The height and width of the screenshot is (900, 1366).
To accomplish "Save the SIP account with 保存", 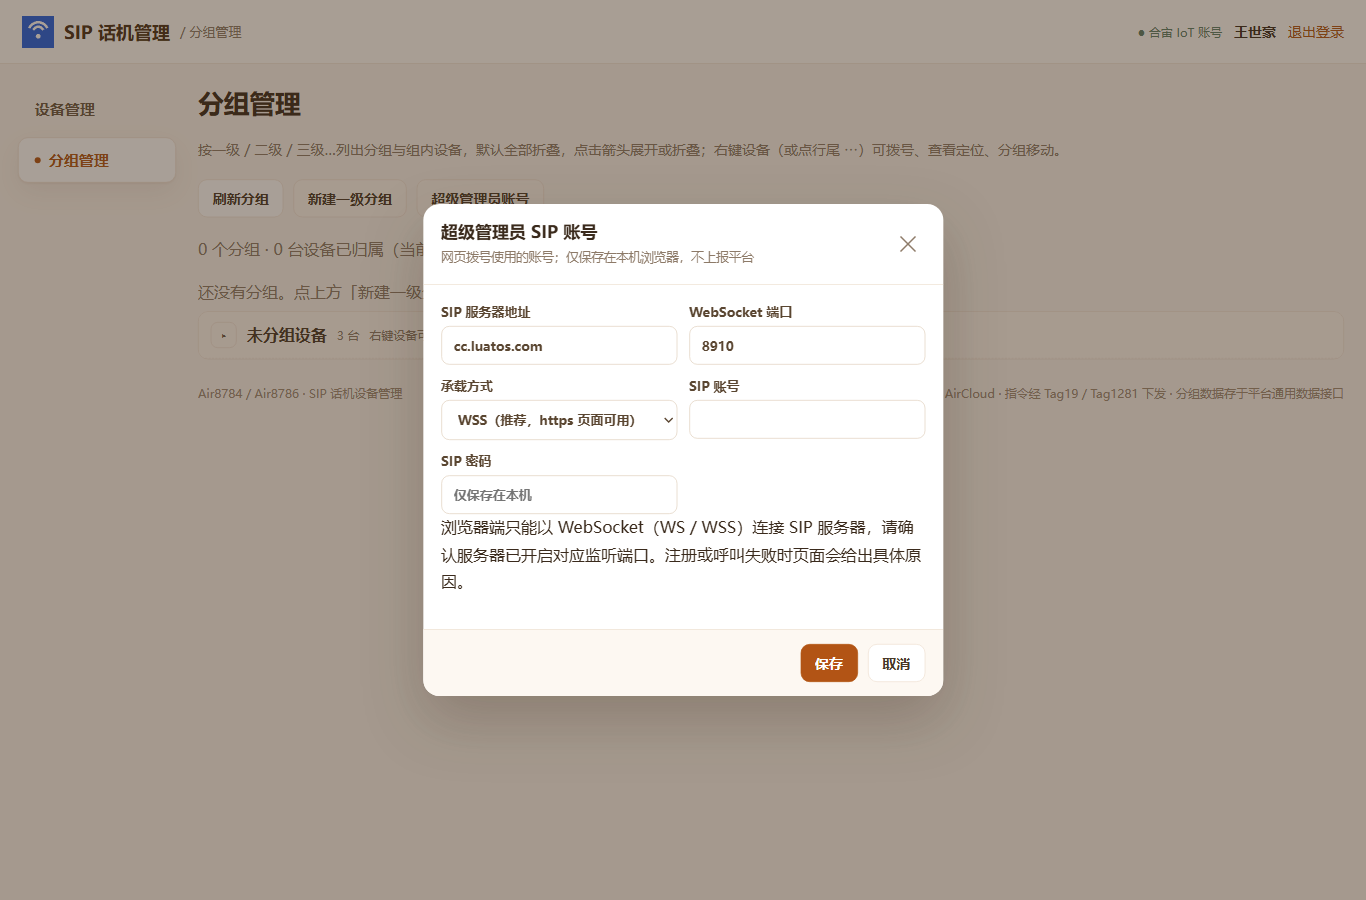I will 829,663.
